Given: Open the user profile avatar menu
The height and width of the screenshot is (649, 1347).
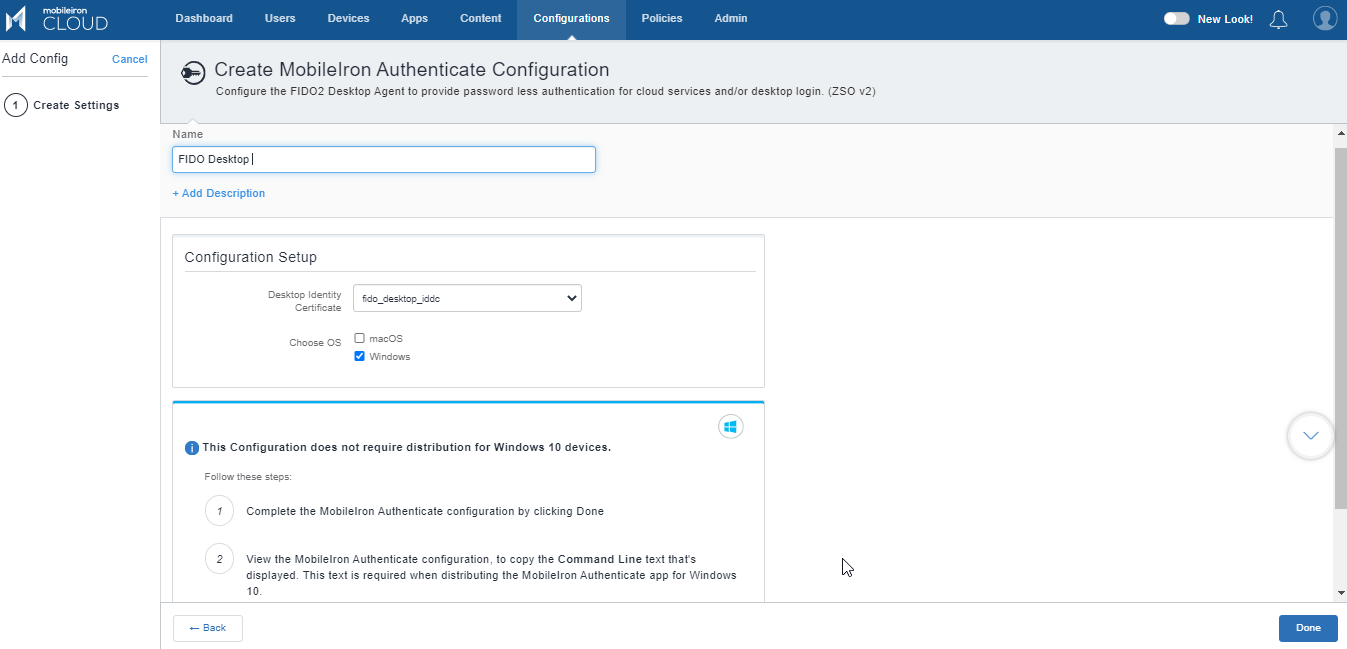Looking at the screenshot, I should pos(1325,19).
